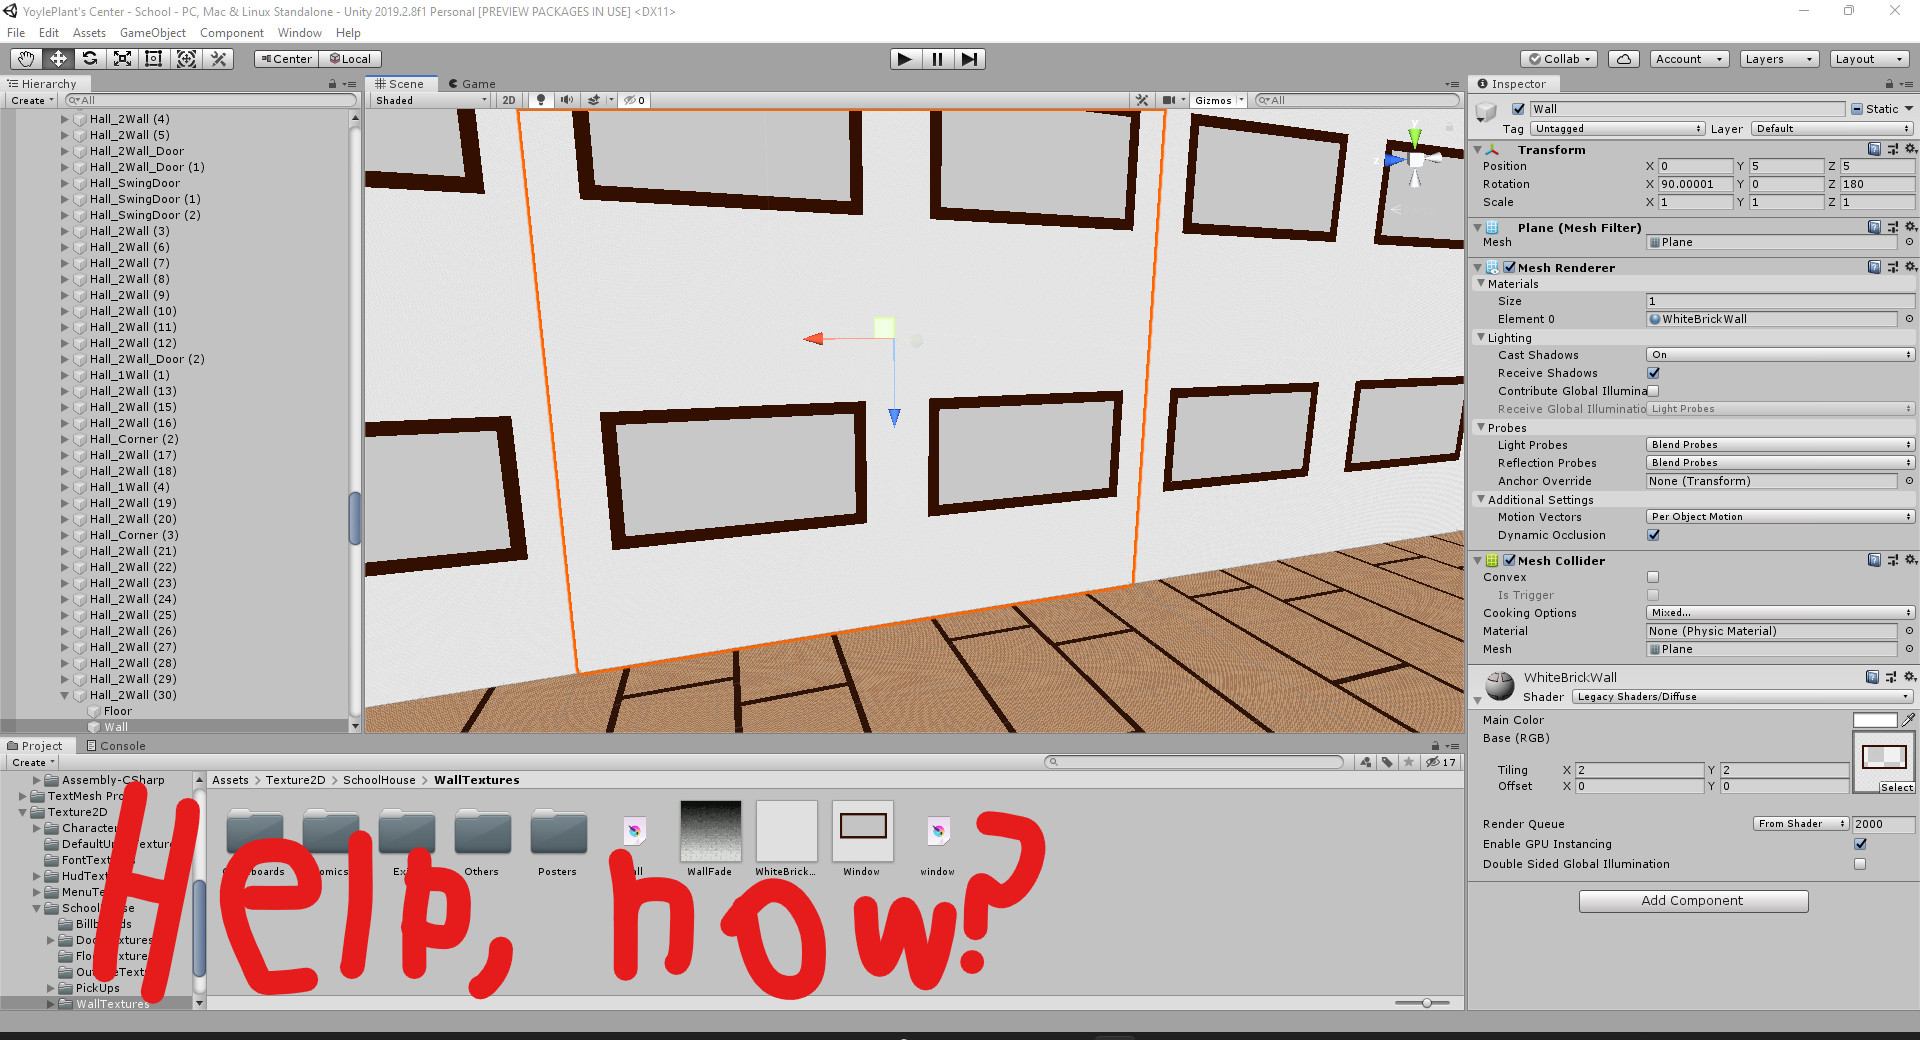Toggle scene lighting in the Scene view toolbar
The width and height of the screenshot is (1920, 1040).
pyautogui.click(x=541, y=100)
